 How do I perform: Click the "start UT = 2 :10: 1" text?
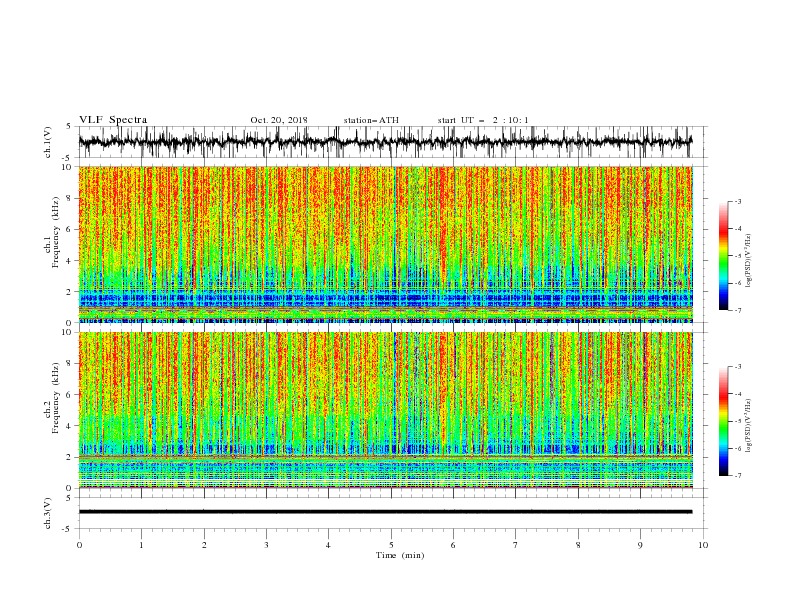(x=483, y=120)
